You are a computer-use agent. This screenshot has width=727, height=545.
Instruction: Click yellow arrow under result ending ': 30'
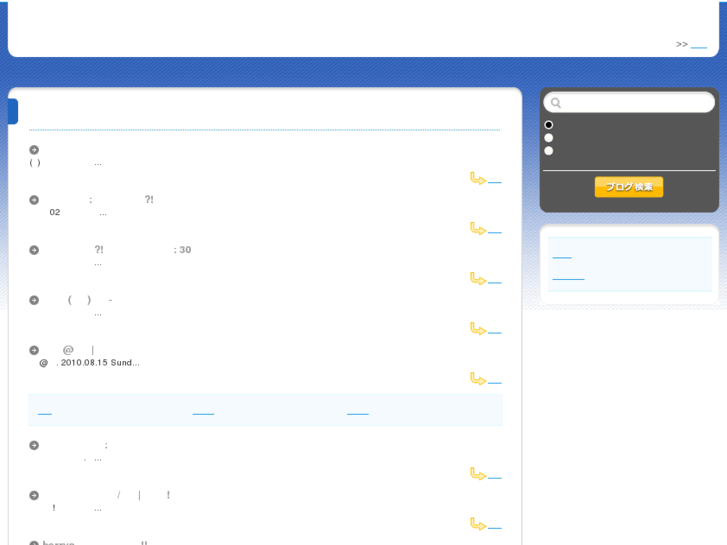pyautogui.click(x=478, y=279)
